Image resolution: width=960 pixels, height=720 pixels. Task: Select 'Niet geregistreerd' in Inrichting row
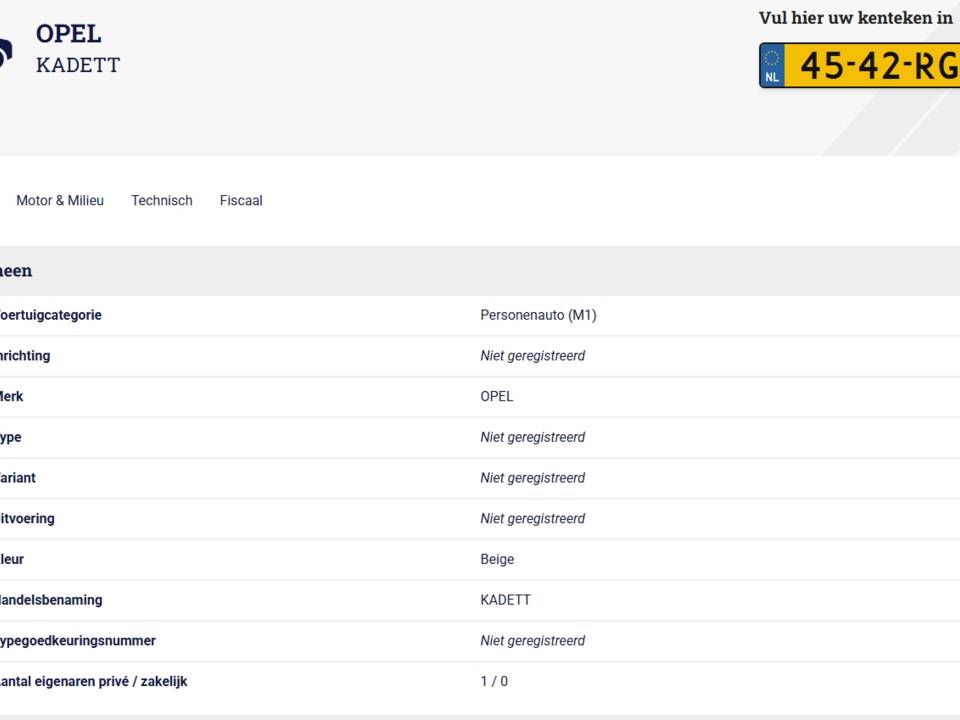pyautogui.click(x=533, y=356)
